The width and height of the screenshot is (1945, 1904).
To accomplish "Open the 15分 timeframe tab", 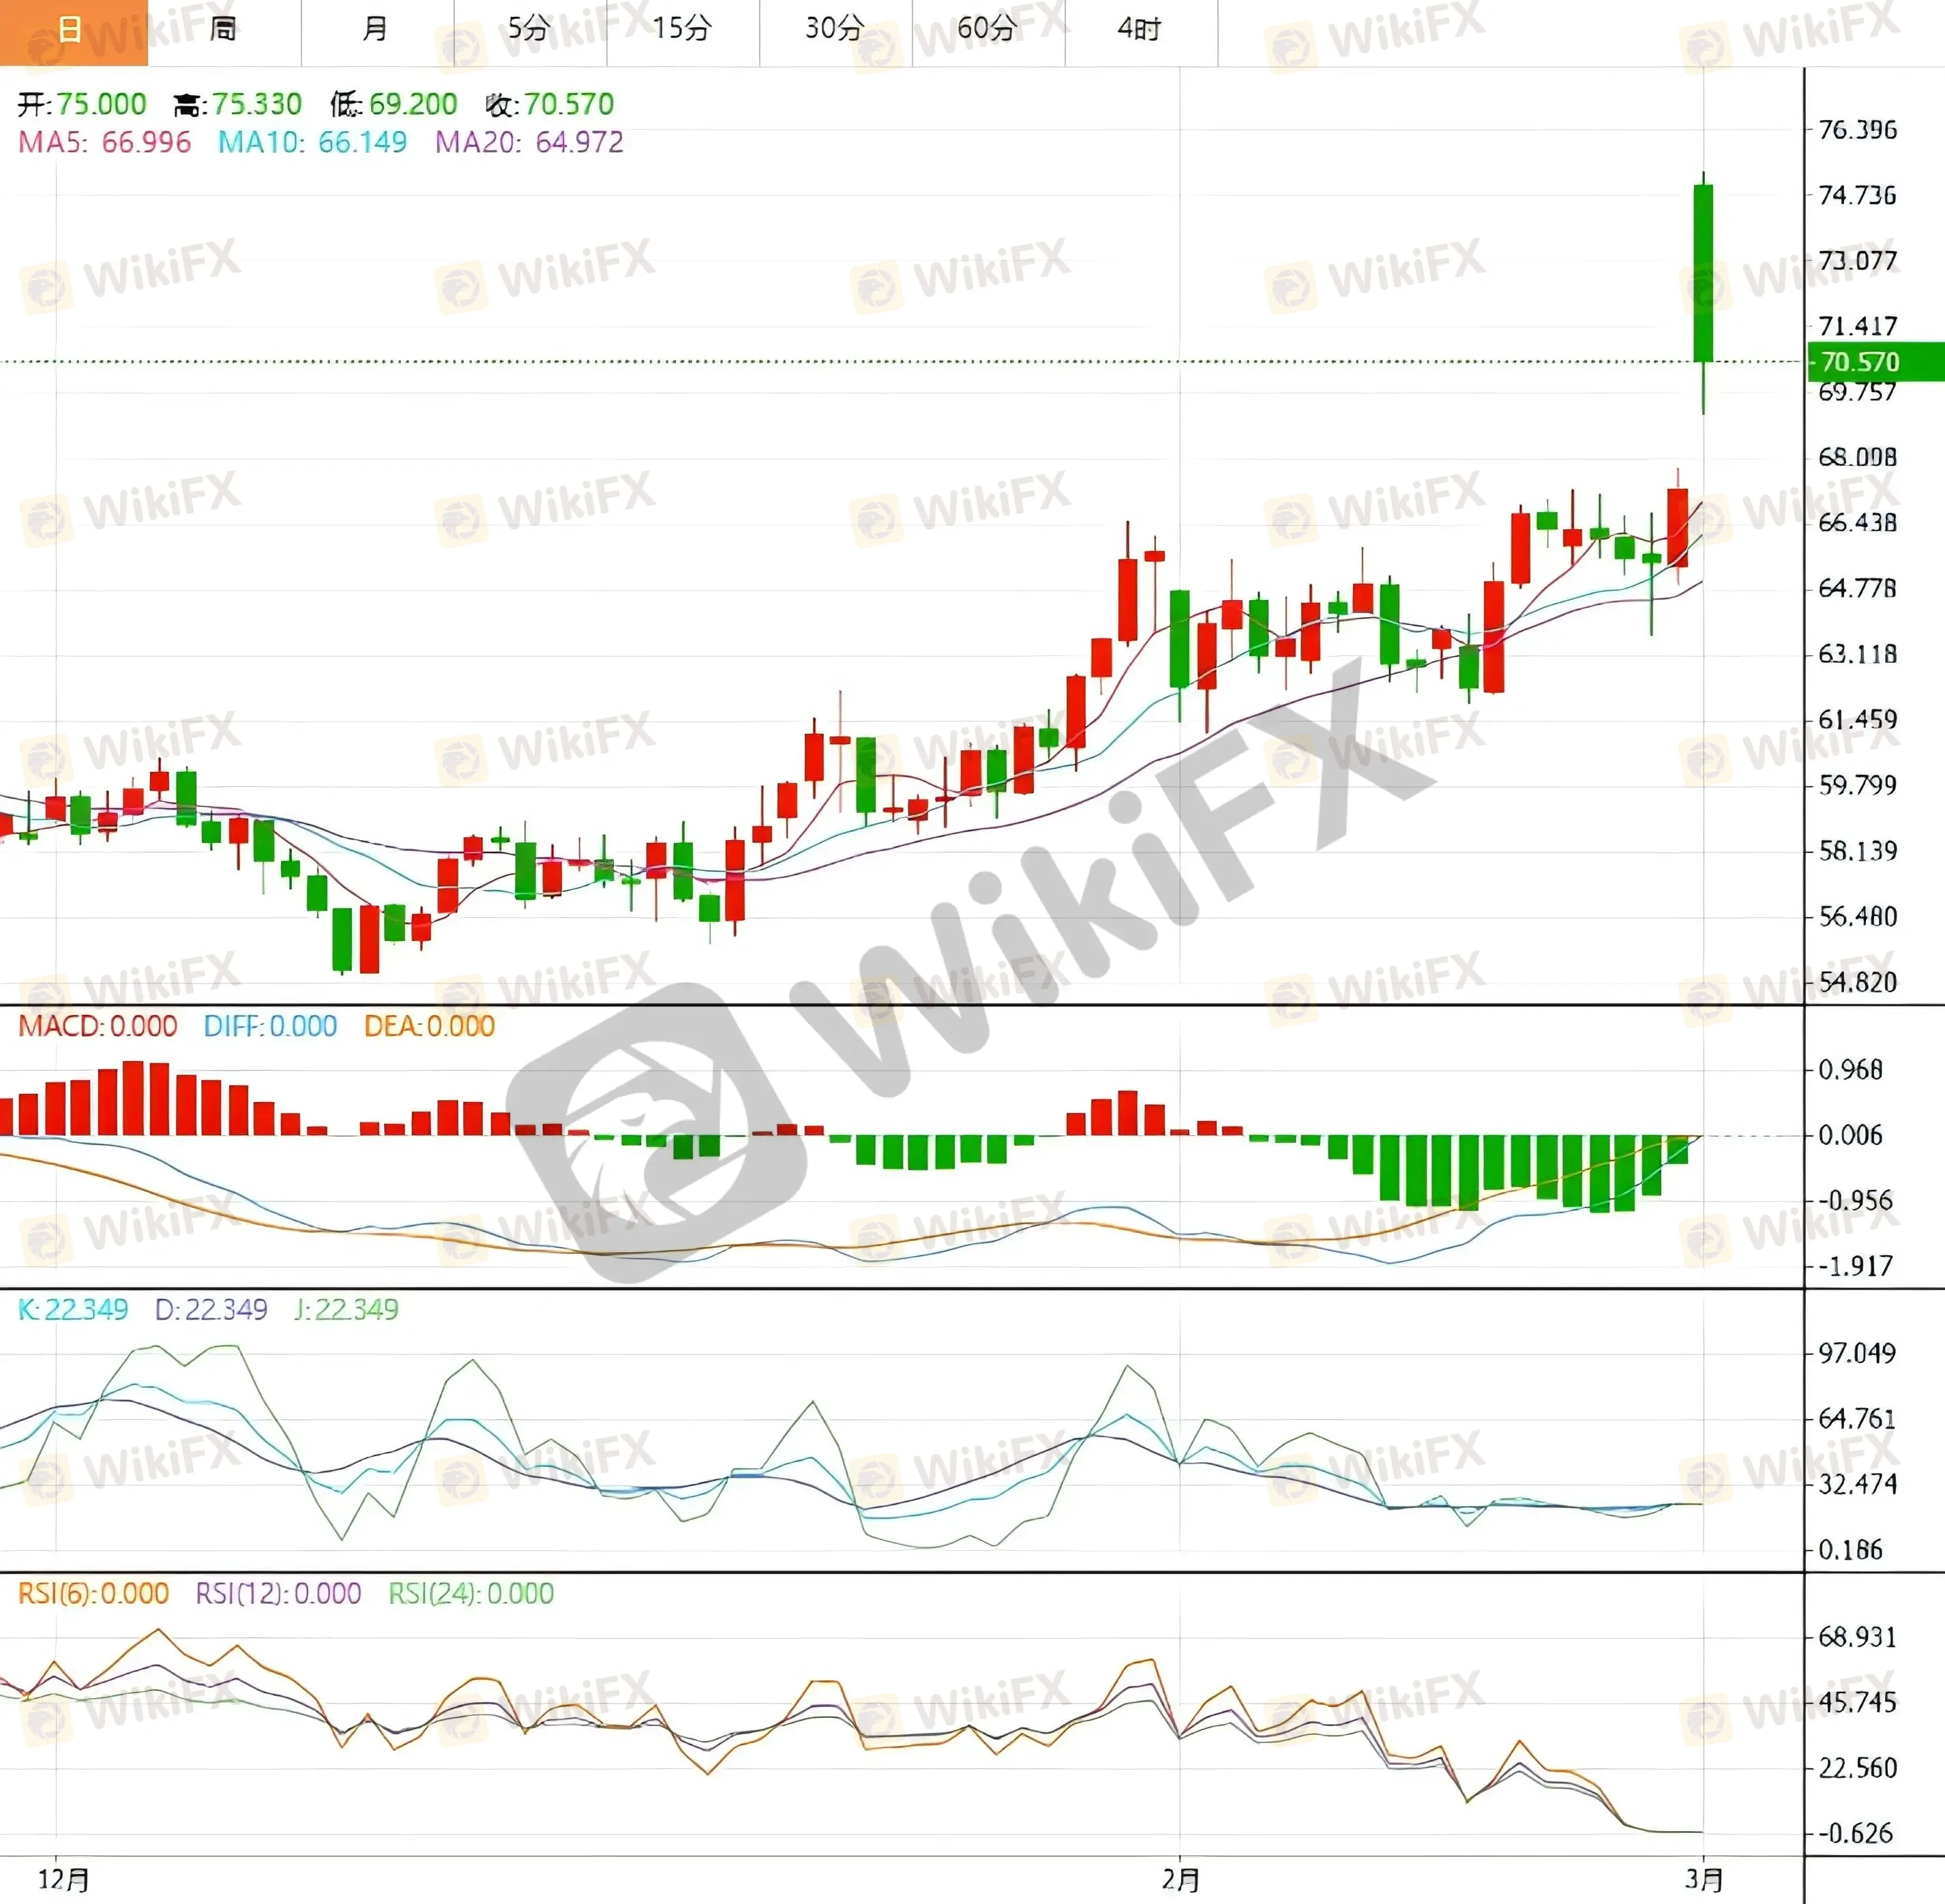I will (682, 30).
